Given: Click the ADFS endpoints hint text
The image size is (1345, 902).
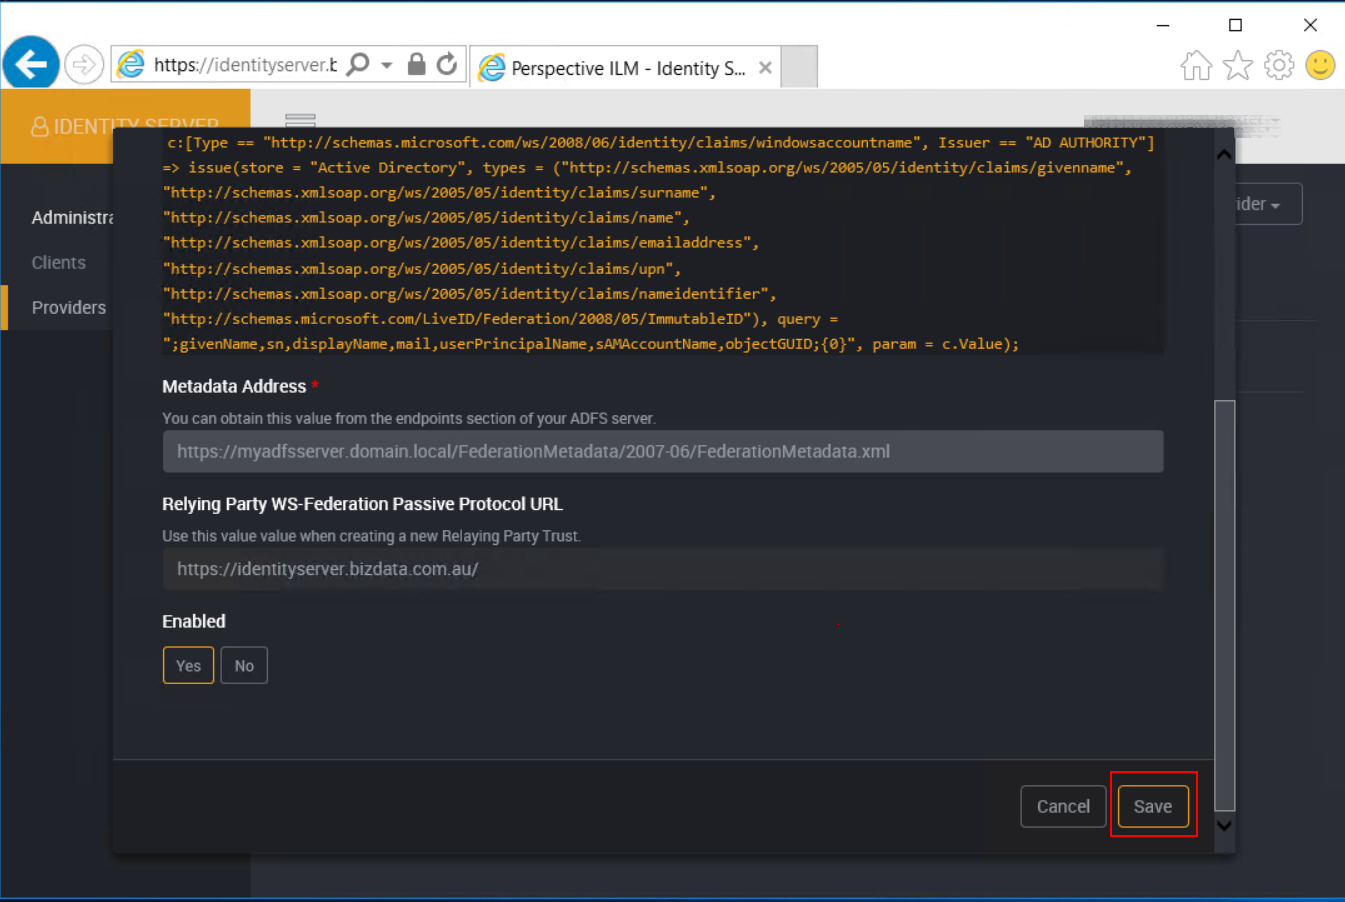Looking at the screenshot, I should point(409,418).
